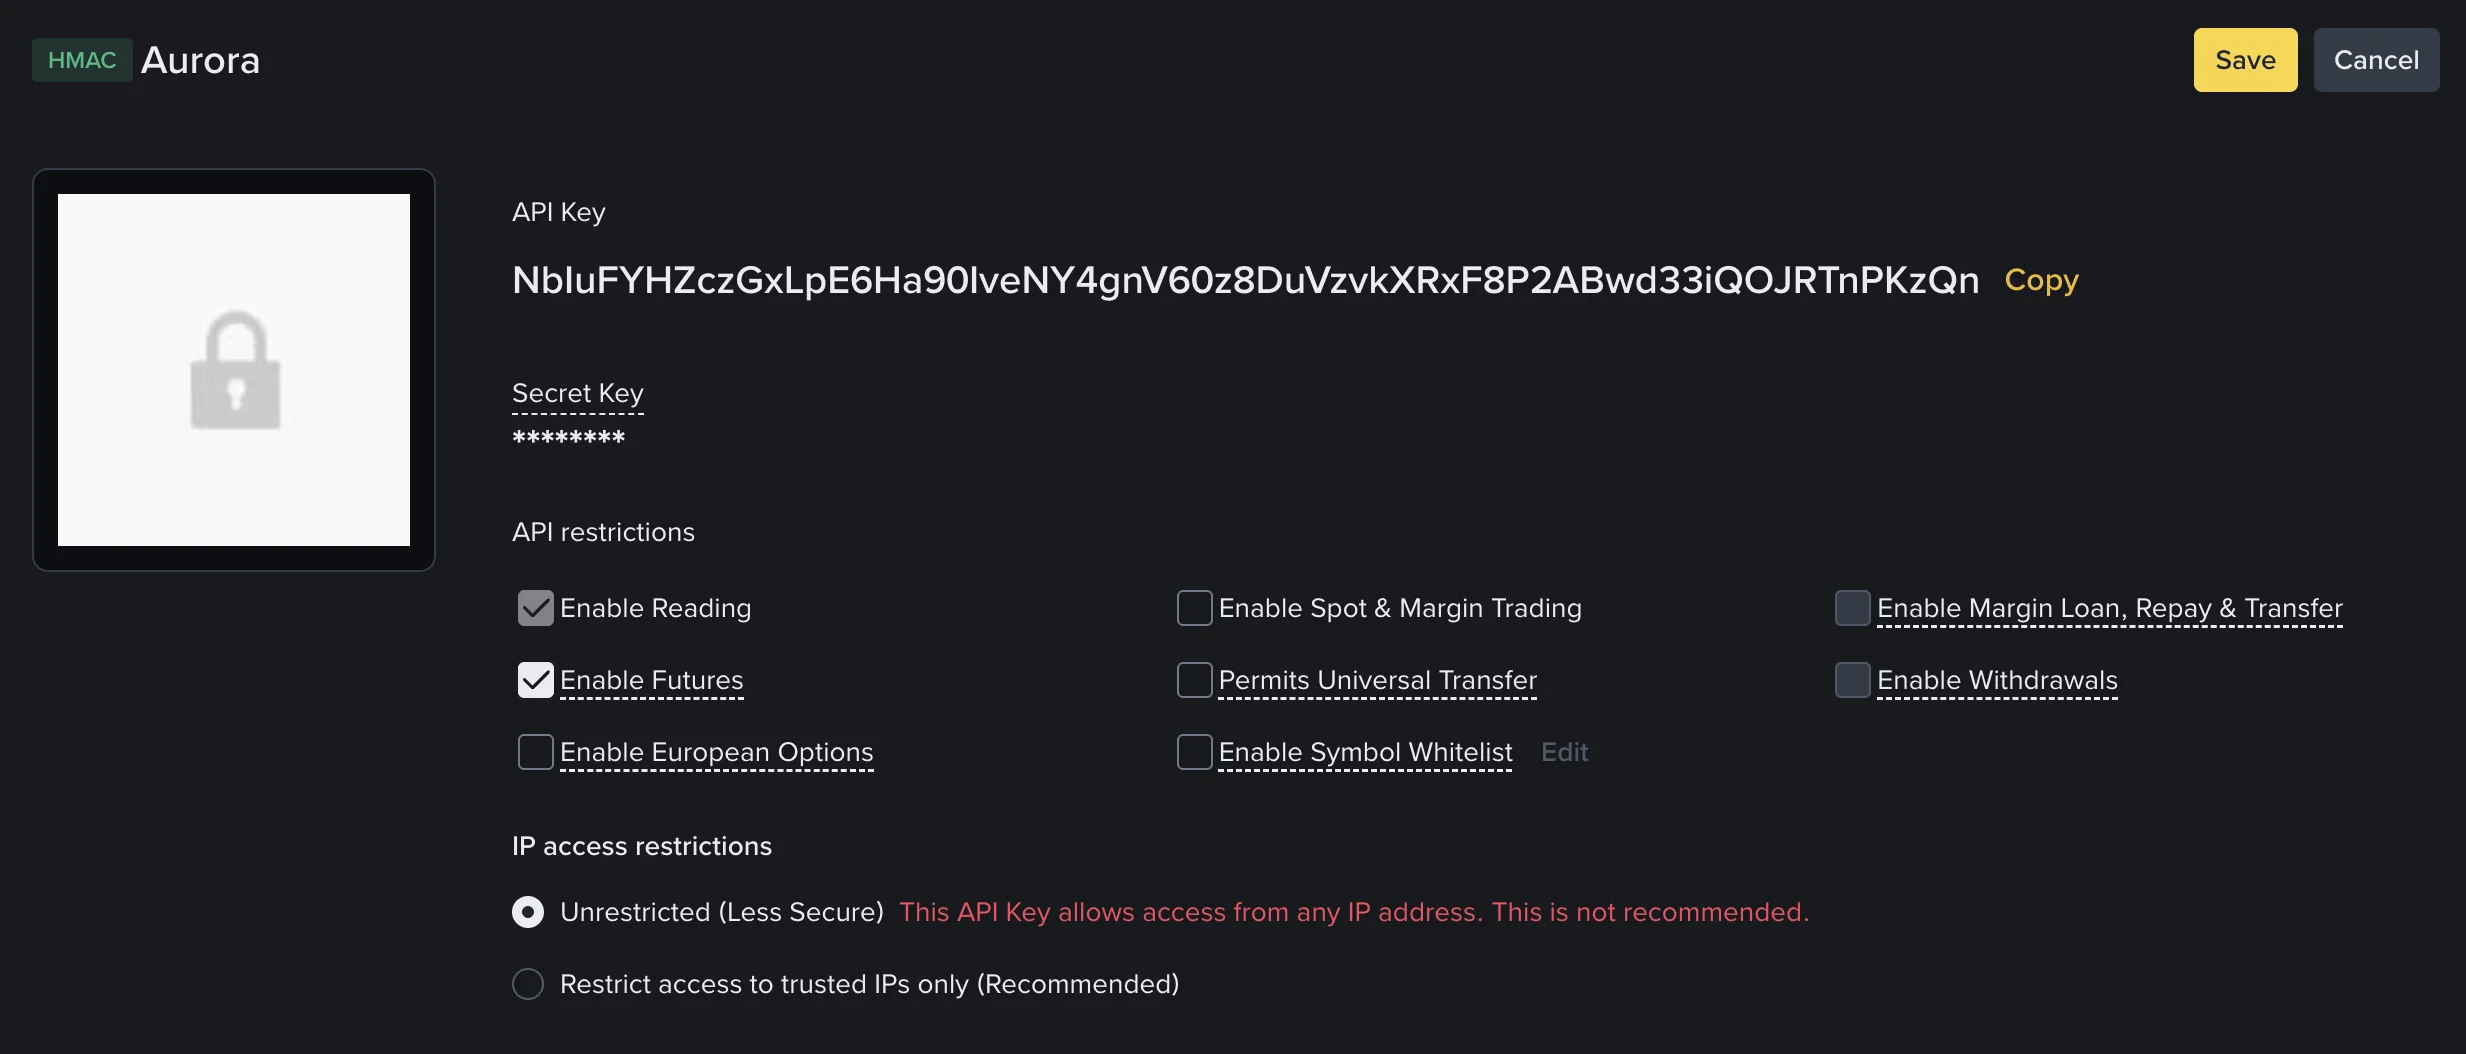Save the Aurora API key changes
2466x1054 pixels.
coord(2243,60)
